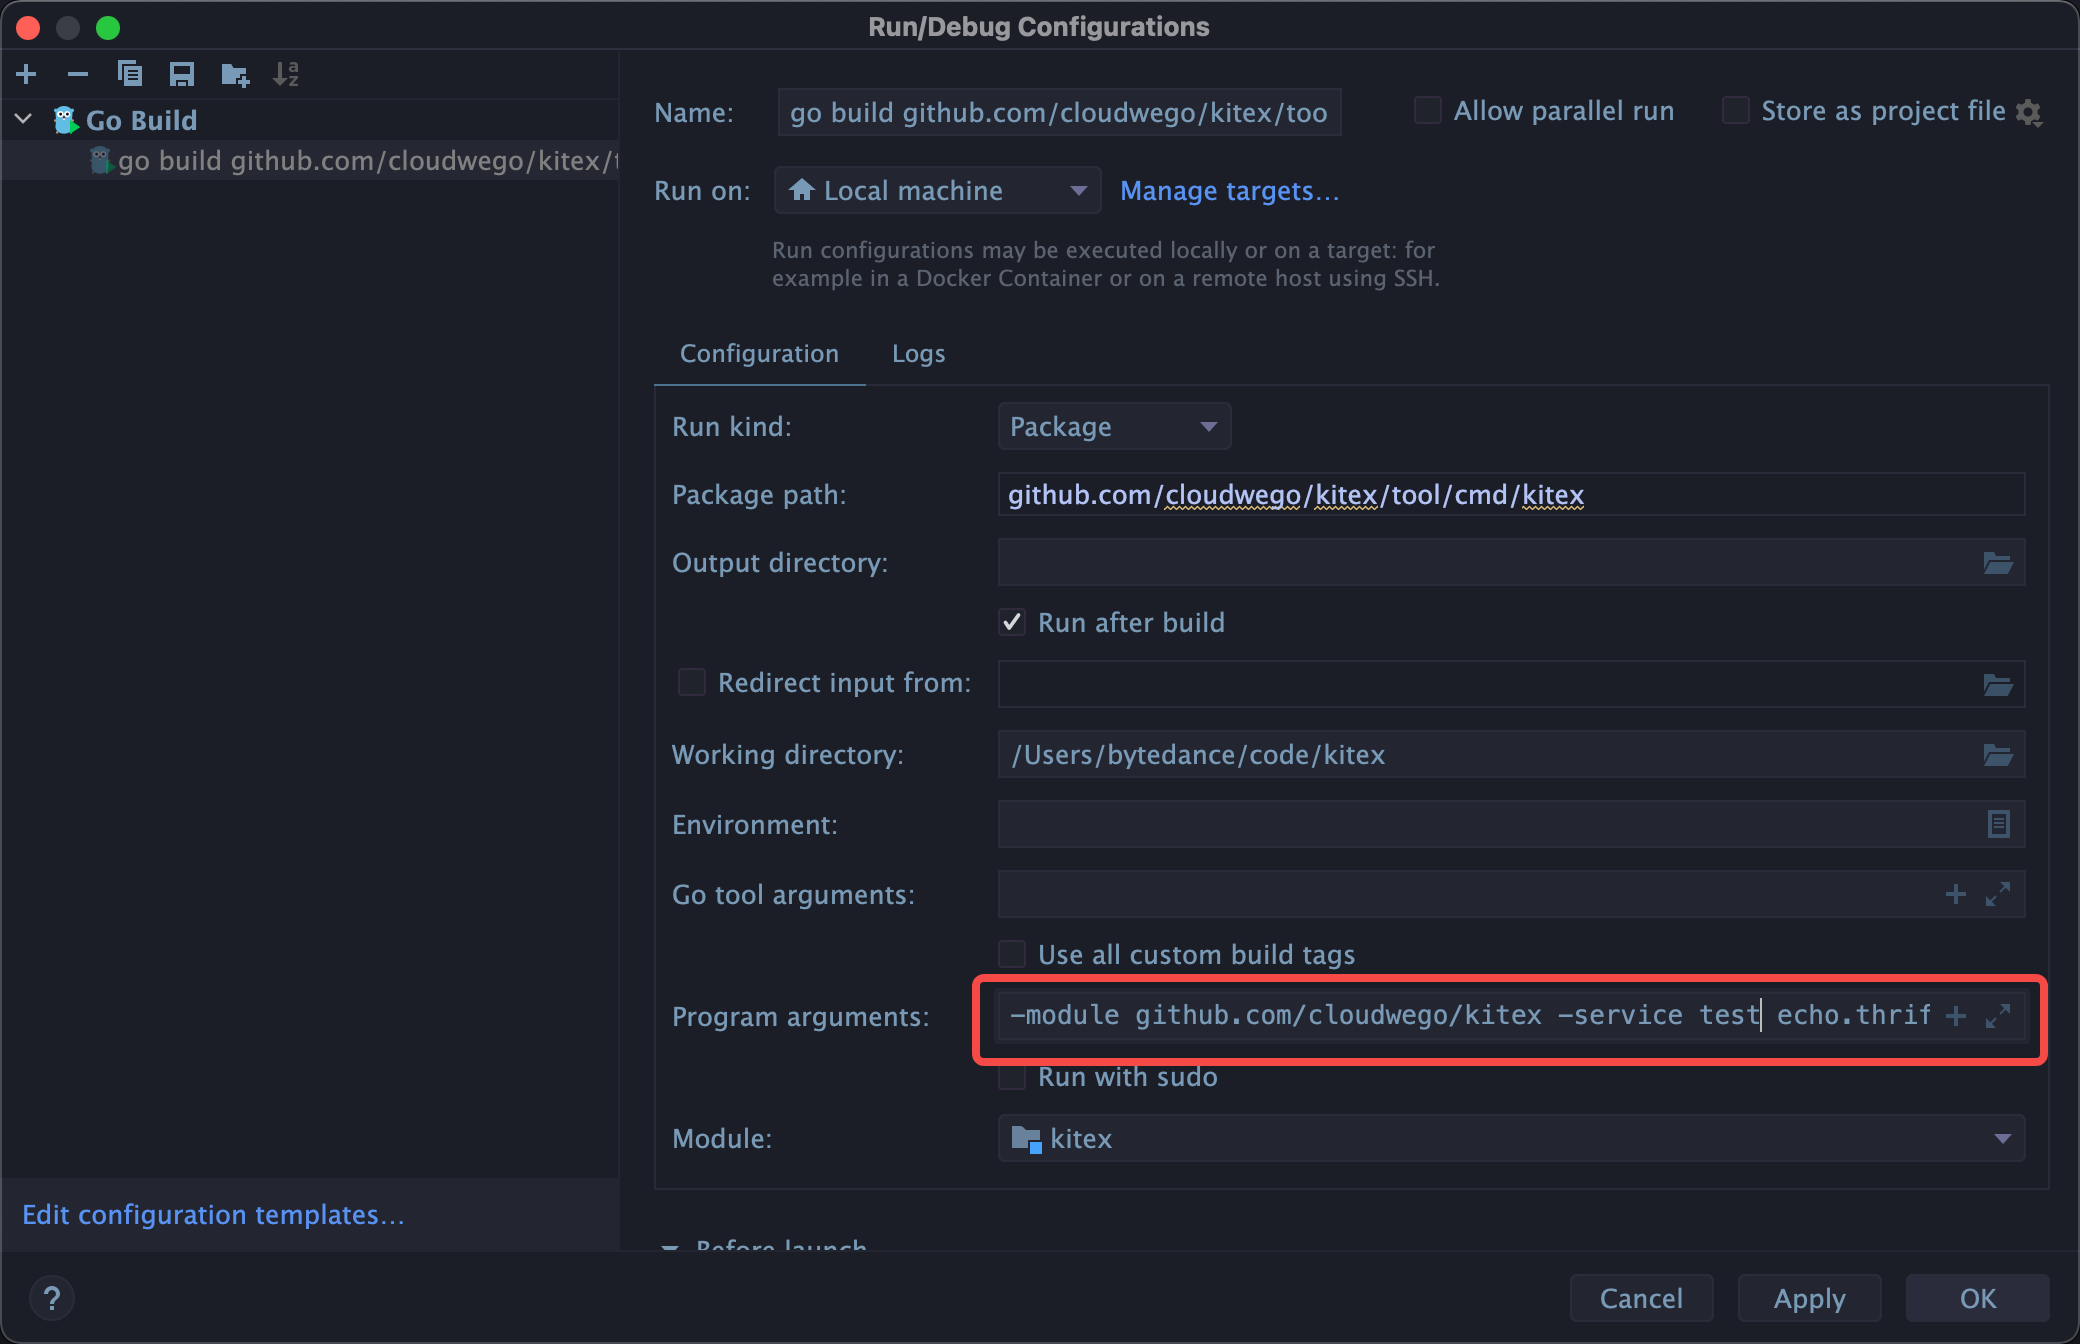
Task: Expand the Program arguments editor
Action: click(1998, 1014)
